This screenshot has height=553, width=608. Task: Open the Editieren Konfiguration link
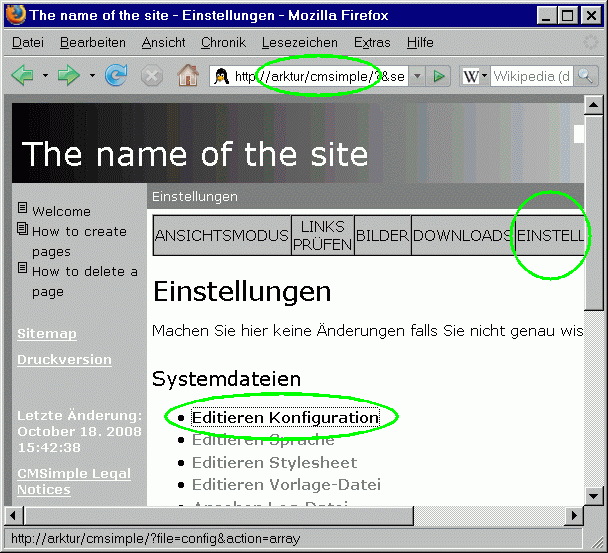tap(285, 418)
